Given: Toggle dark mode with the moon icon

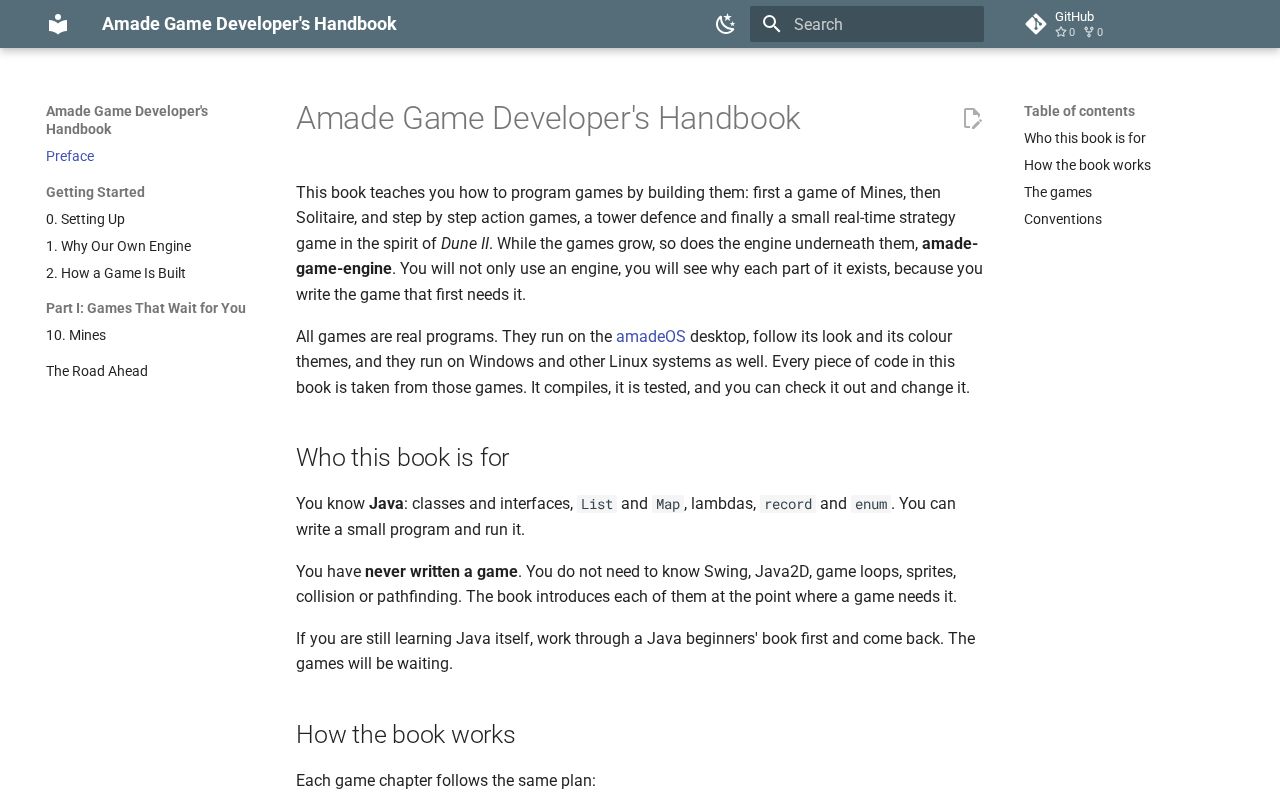Looking at the screenshot, I should coord(726,24).
